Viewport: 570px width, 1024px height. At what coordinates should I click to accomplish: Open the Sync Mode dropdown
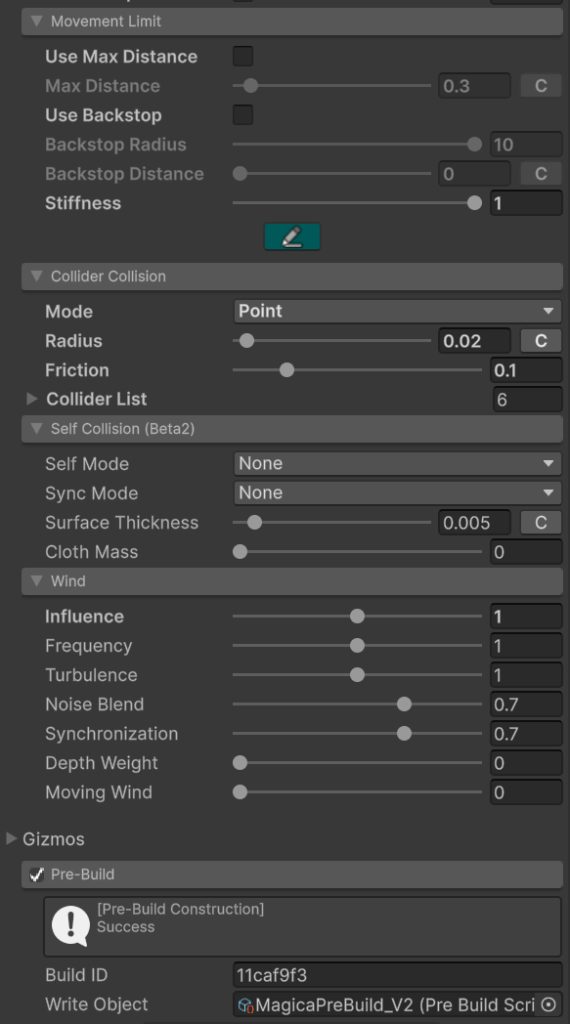pyautogui.click(x=398, y=492)
